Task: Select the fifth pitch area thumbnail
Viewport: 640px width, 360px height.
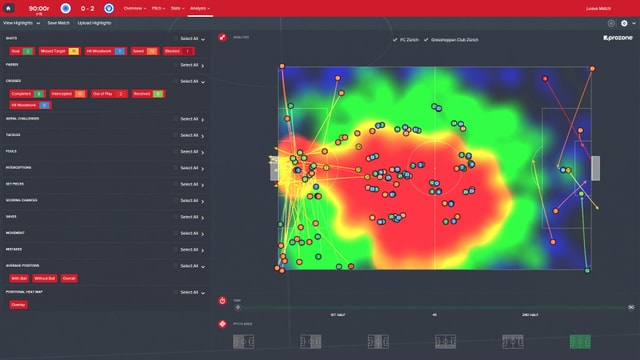Action: [513, 342]
